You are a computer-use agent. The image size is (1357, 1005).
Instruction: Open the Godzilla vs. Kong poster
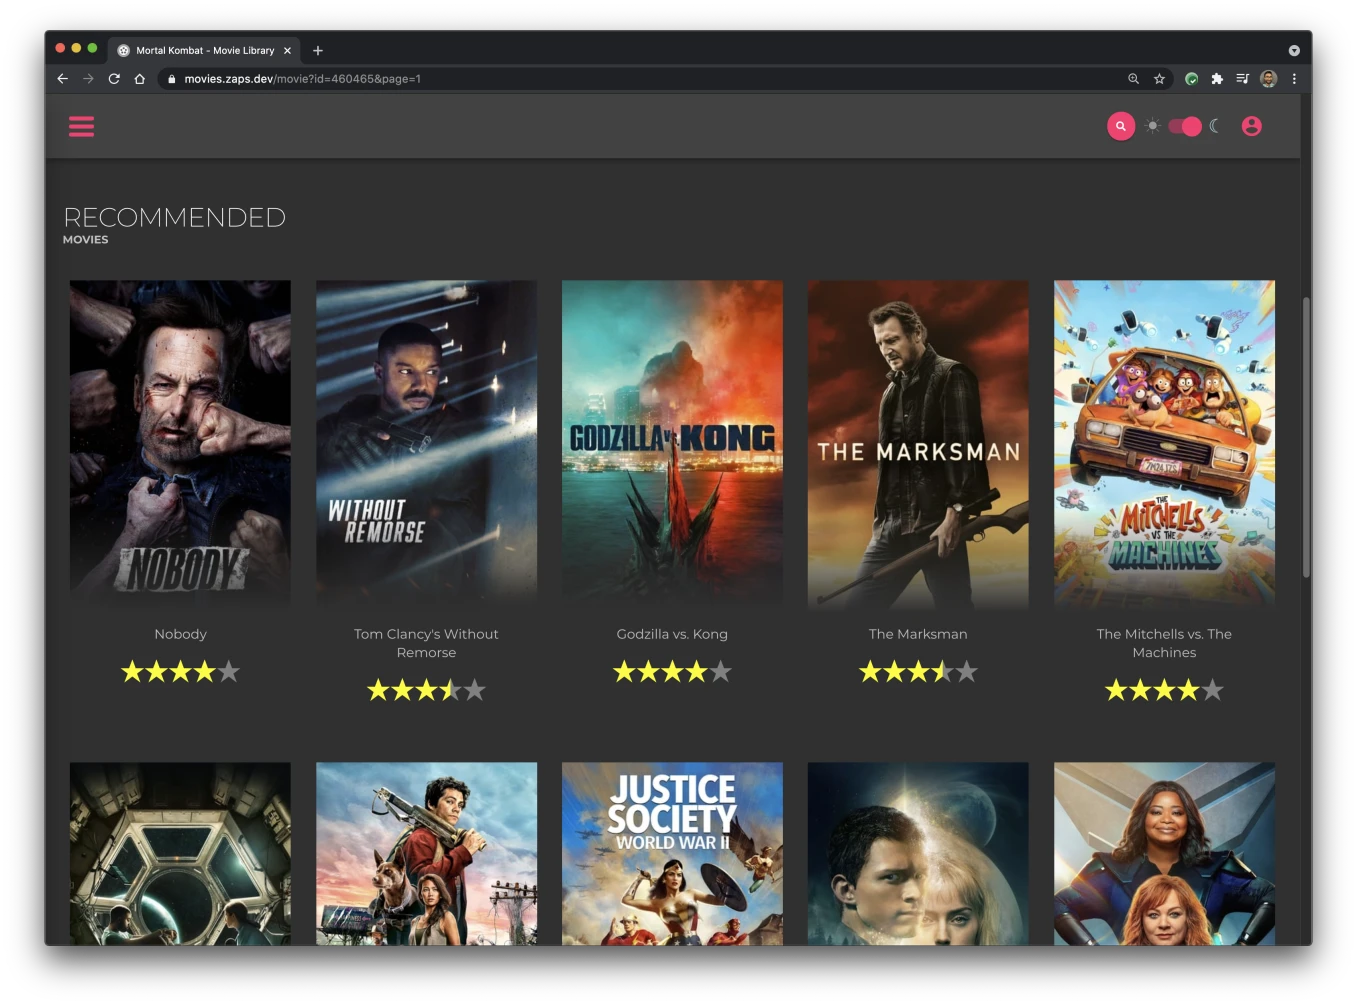coord(672,443)
